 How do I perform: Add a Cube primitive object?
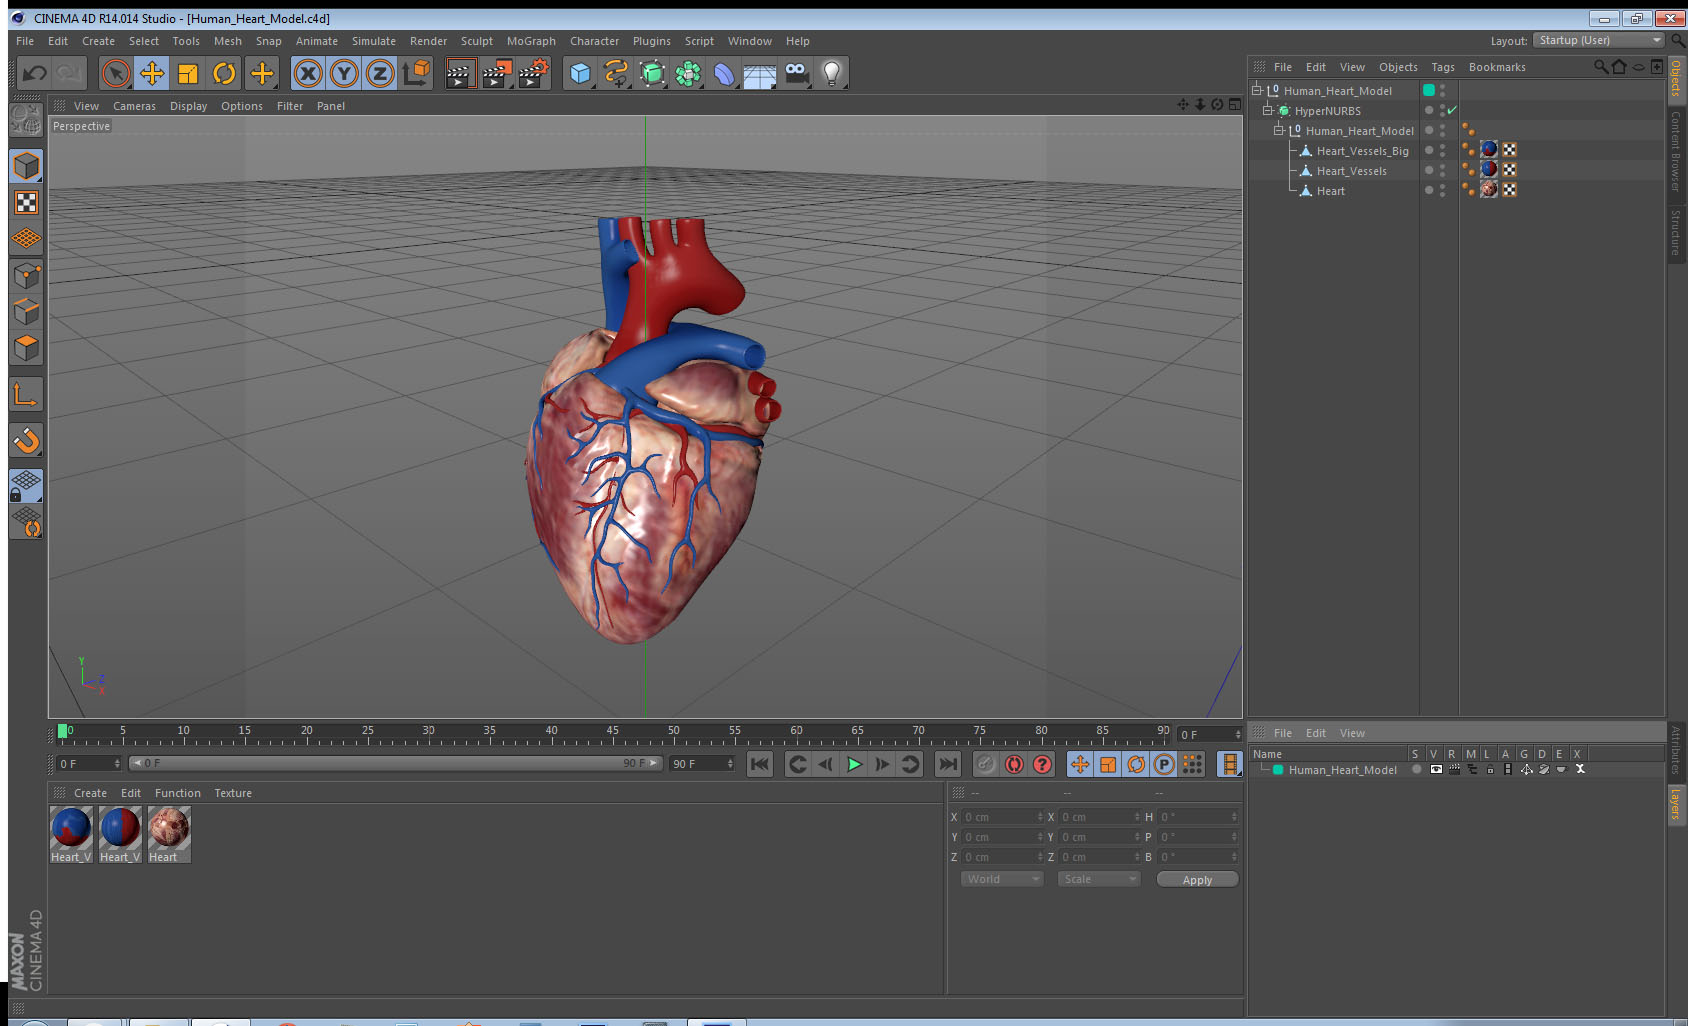(580, 73)
